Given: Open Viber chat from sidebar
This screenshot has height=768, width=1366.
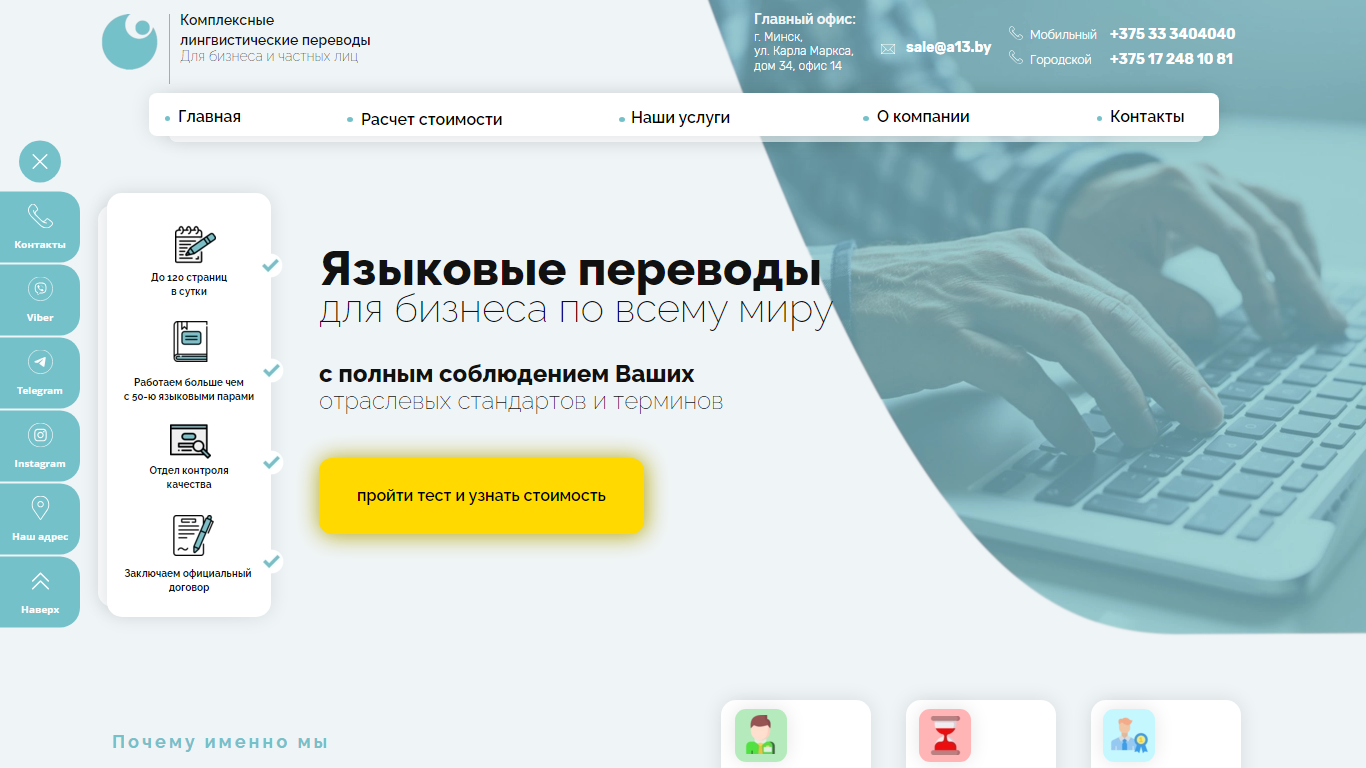Looking at the screenshot, I should click(40, 300).
